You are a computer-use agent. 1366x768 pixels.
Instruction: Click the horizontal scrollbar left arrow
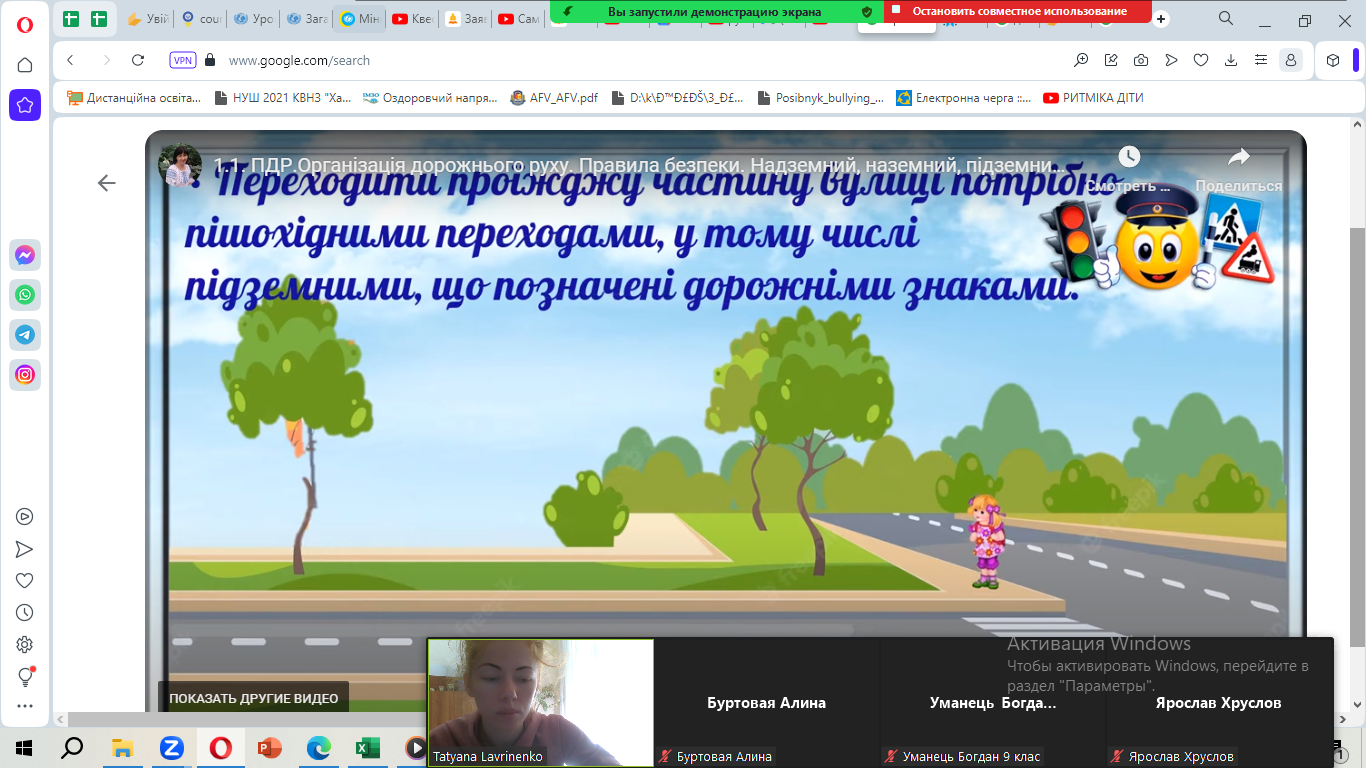[61, 719]
